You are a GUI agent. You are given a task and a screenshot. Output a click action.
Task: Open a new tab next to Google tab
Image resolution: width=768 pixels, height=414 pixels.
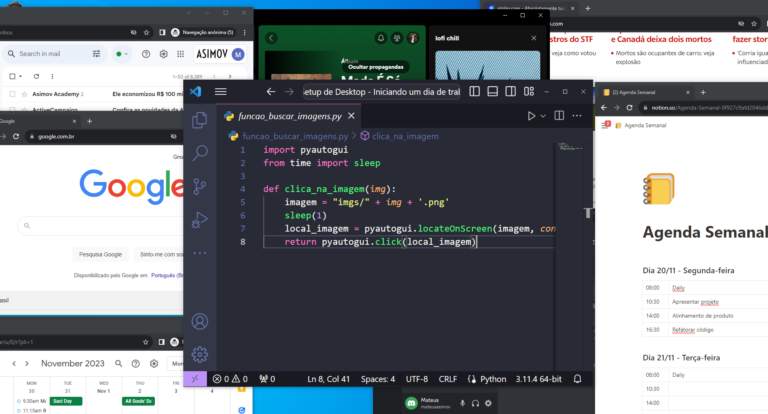click(89, 121)
